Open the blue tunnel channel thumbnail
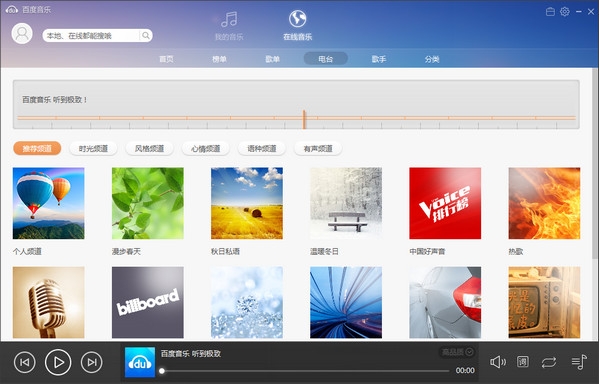 coord(346,302)
